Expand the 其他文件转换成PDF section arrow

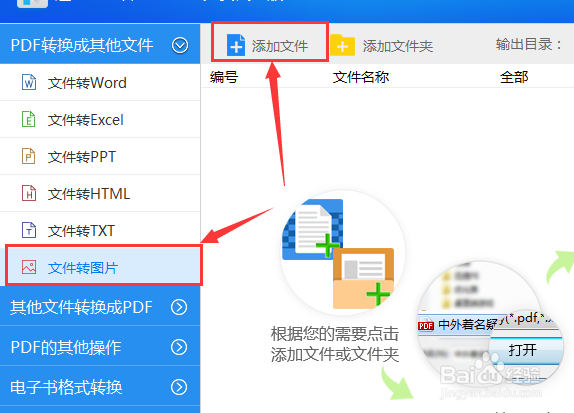click(x=179, y=307)
